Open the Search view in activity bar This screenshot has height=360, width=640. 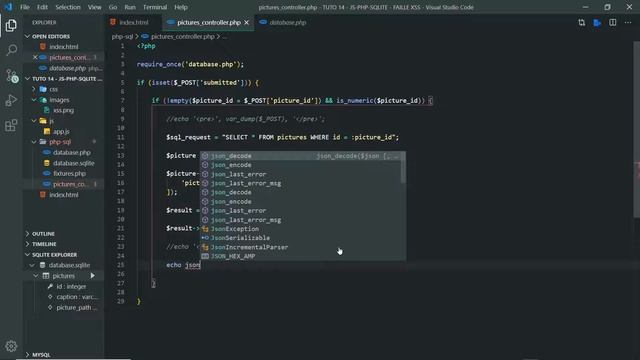(11, 50)
